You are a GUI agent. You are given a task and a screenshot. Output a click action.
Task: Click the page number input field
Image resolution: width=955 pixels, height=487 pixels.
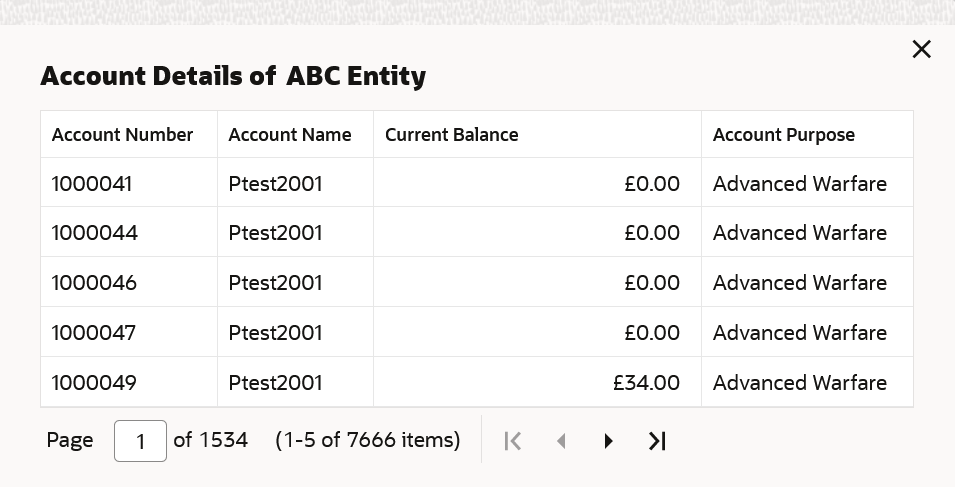pos(140,441)
